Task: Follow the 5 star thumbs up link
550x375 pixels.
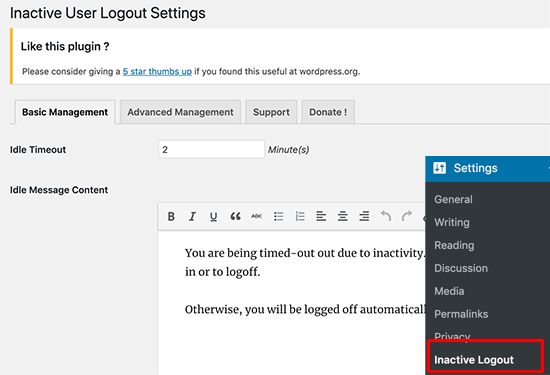Action: coord(157,72)
